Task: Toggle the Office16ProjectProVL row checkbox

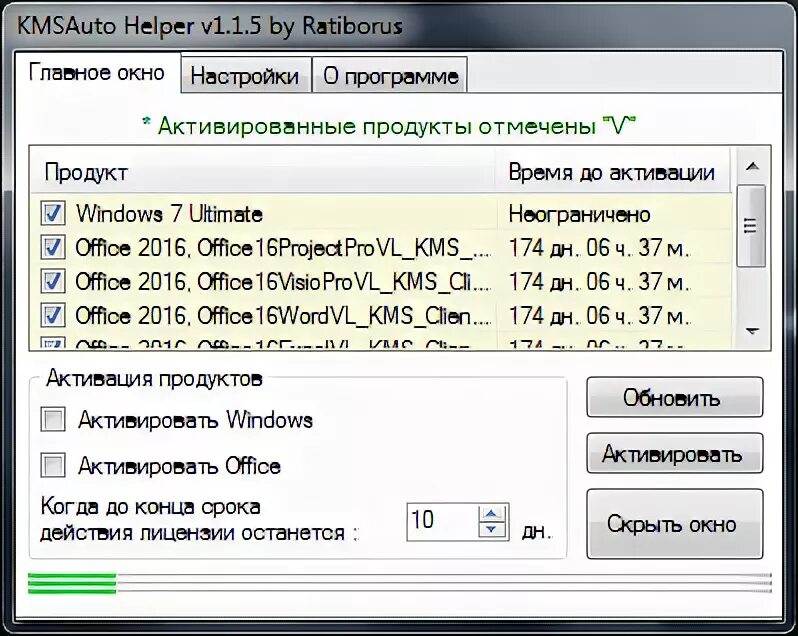Action: pyautogui.click(x=53, y=248)
